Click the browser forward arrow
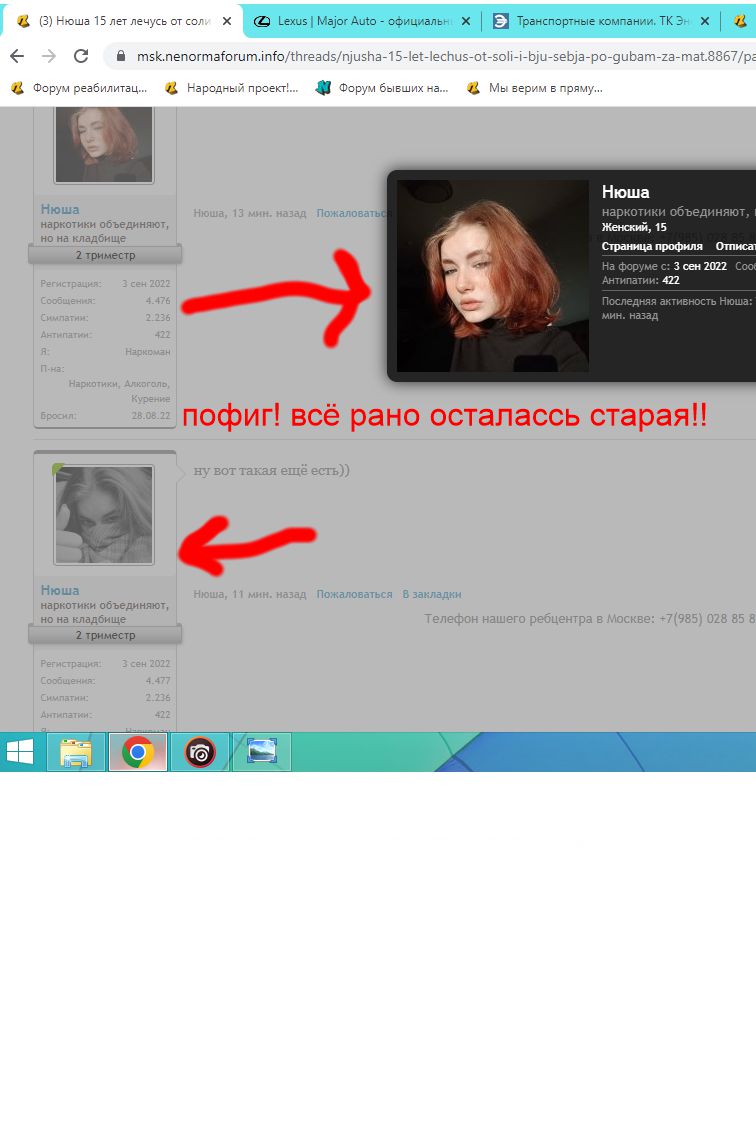 tap(49, 56)
